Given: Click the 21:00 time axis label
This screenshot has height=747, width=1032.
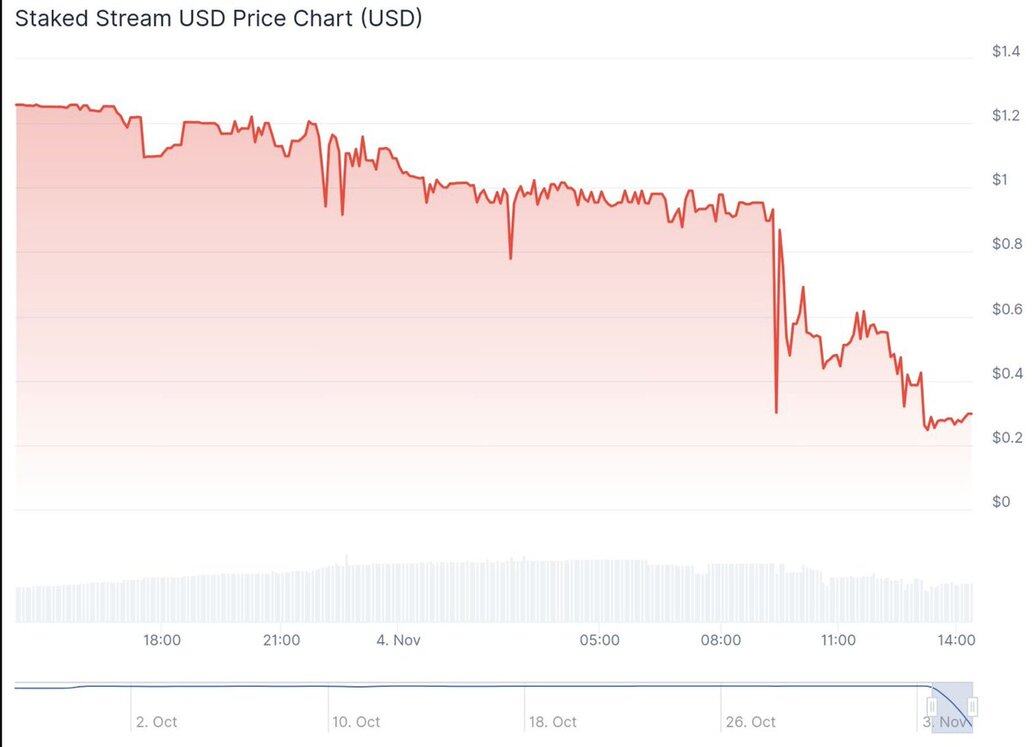Looking at the screenshot, I should 281,640.
